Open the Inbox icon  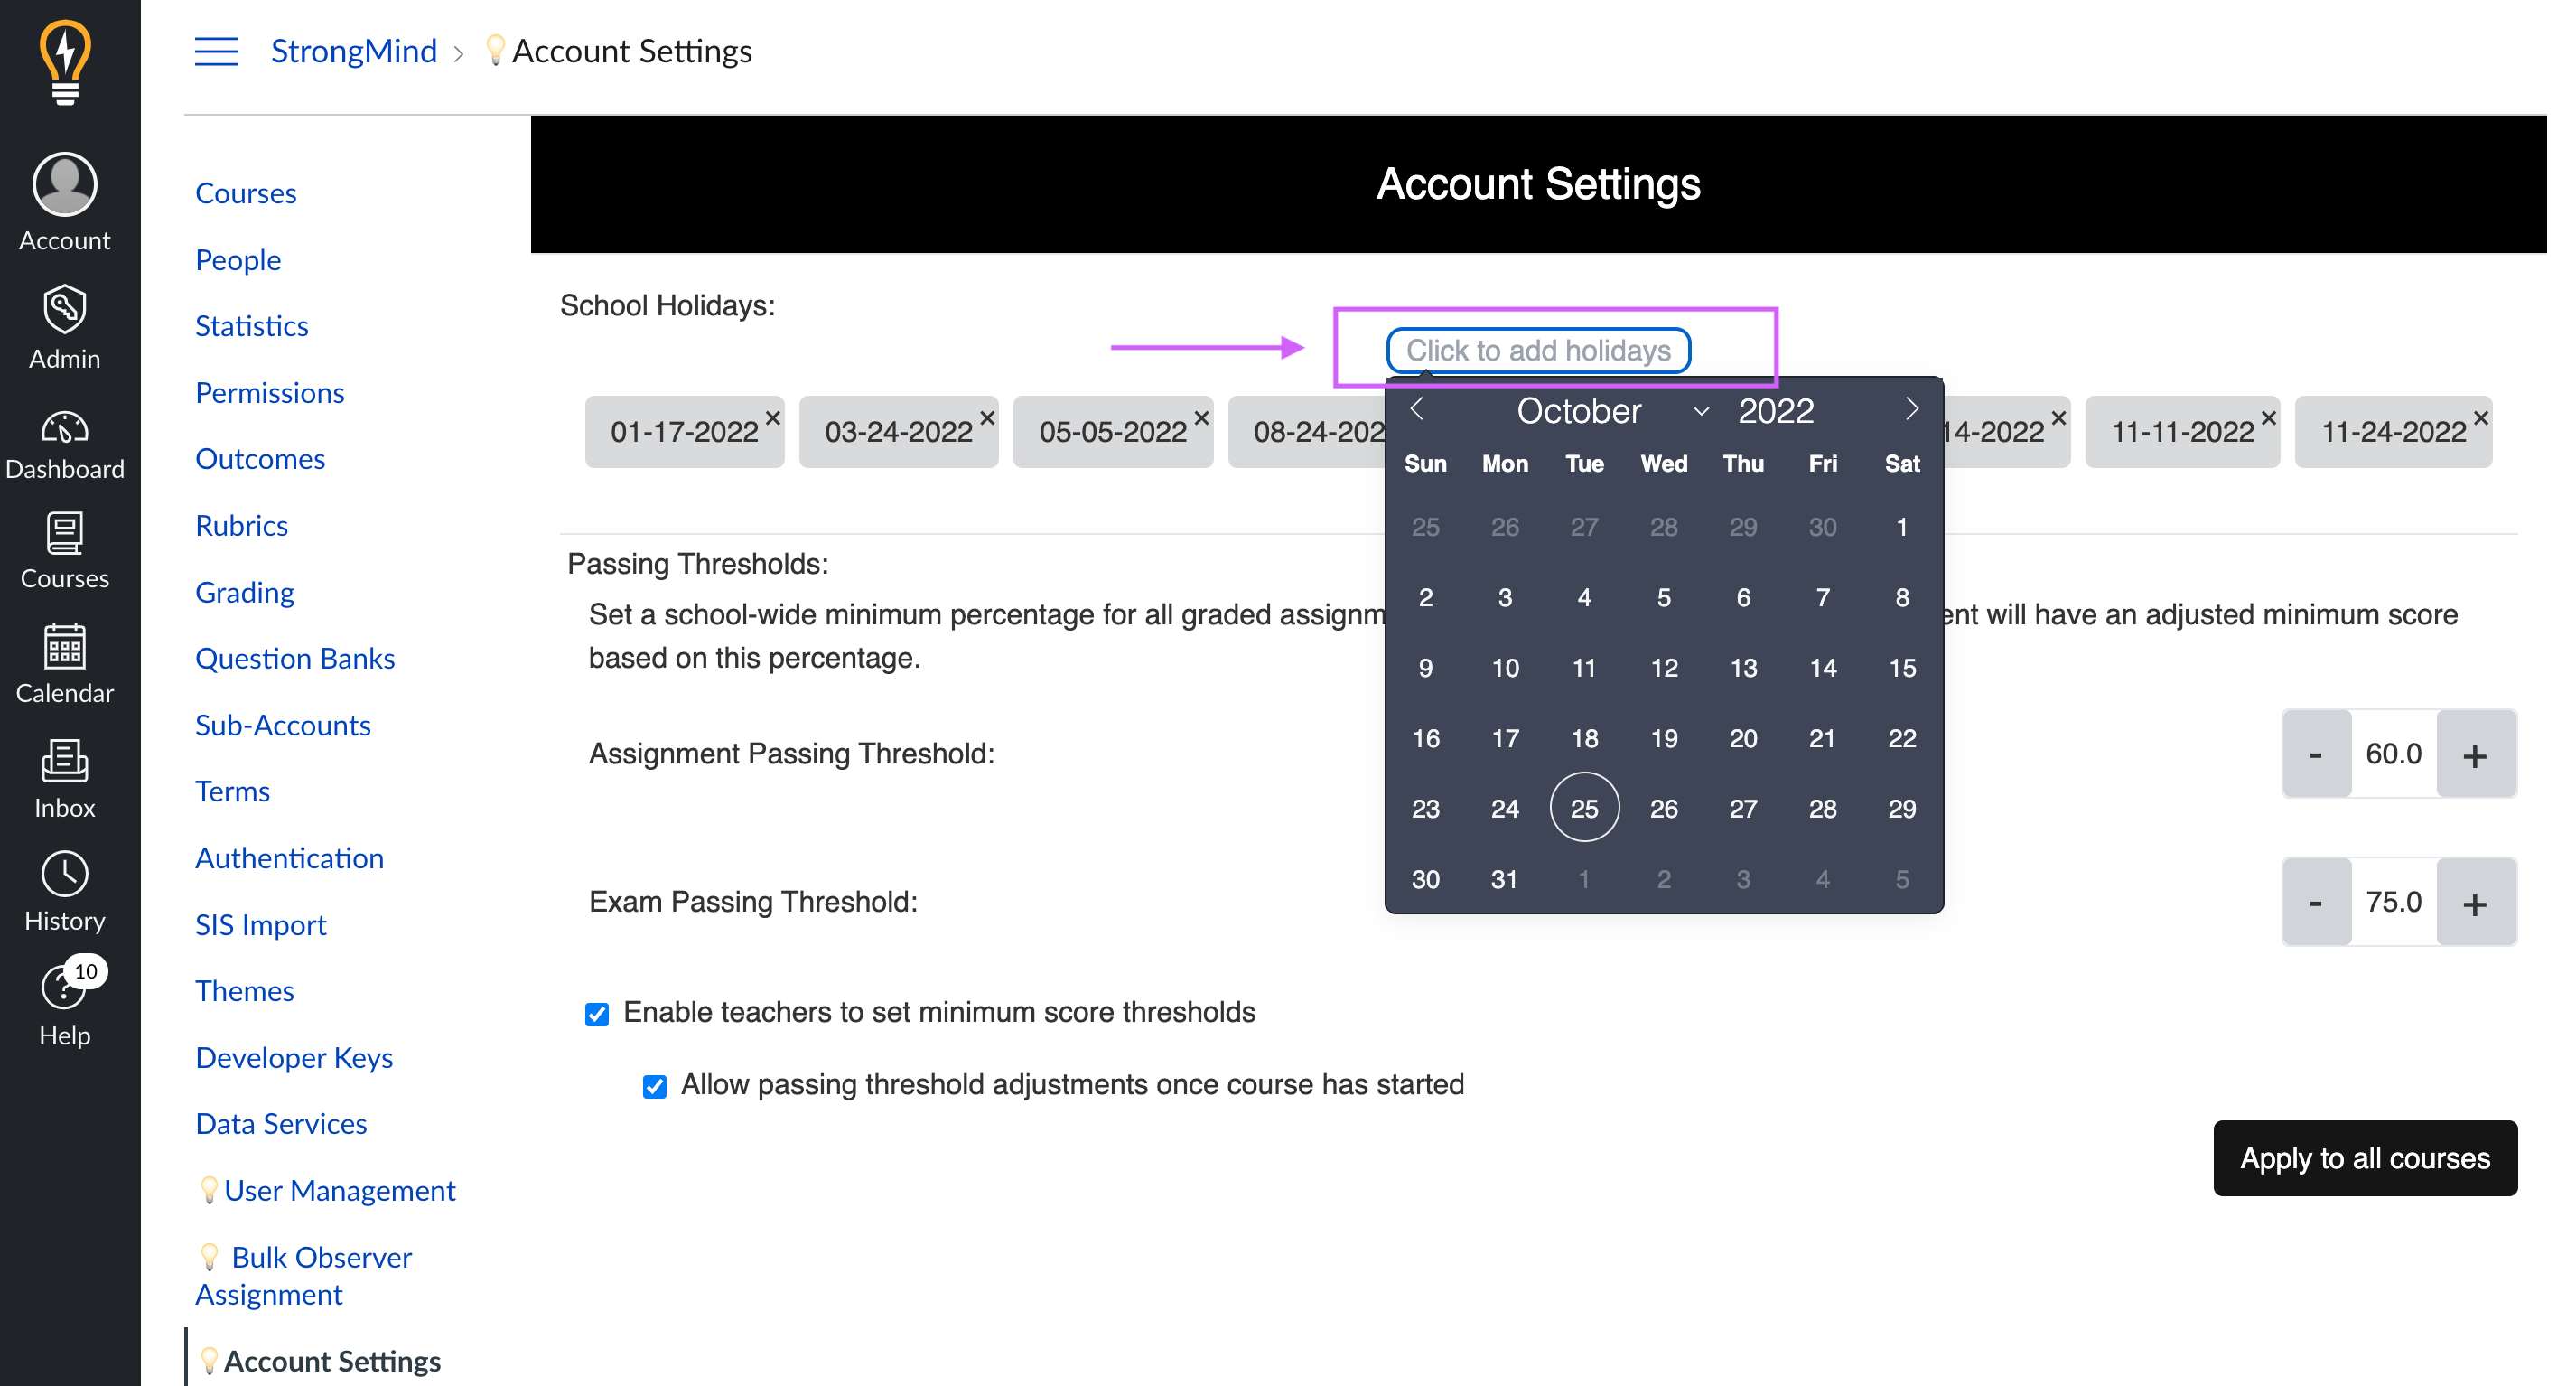coord(65,780)
